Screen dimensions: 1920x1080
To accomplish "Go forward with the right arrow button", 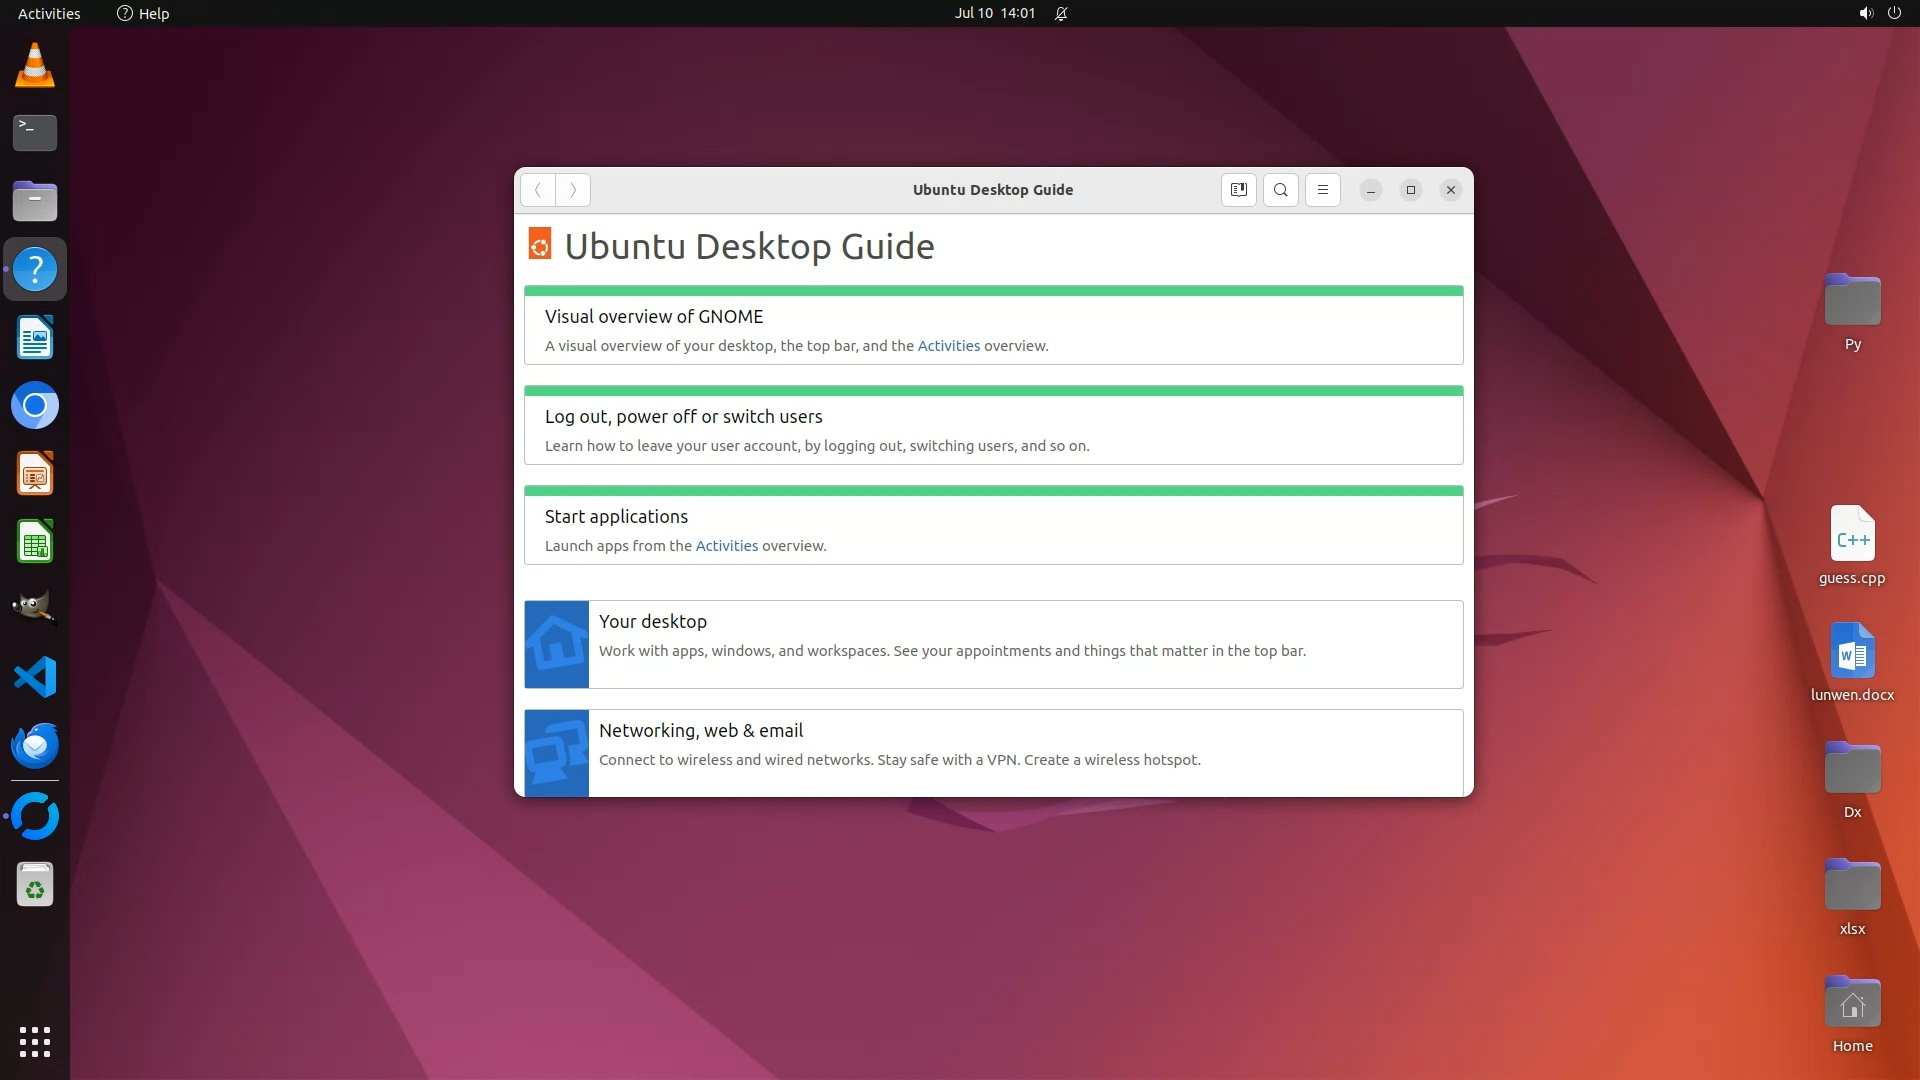I will click(573, 190).
